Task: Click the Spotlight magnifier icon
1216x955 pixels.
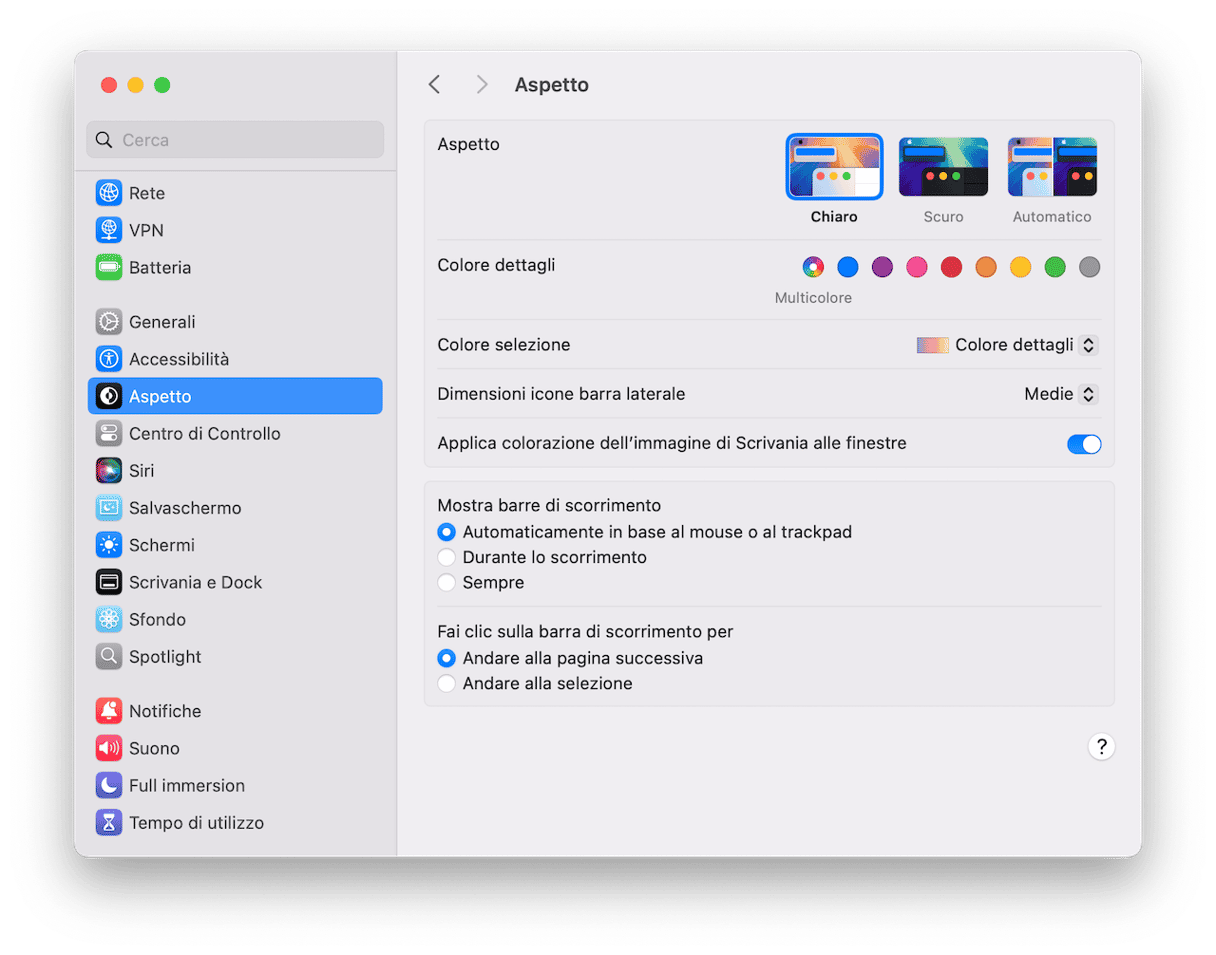Action: (109, 656)
